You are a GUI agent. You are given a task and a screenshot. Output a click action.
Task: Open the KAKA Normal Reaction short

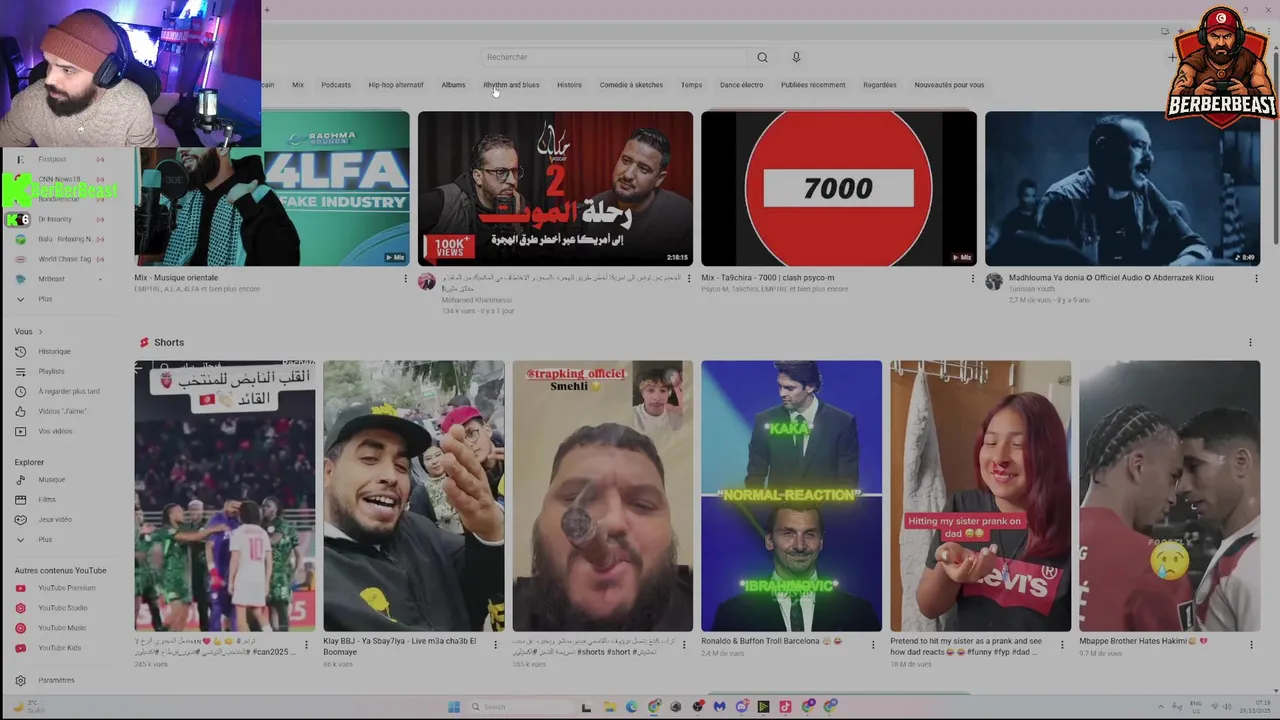coord(791,496)
